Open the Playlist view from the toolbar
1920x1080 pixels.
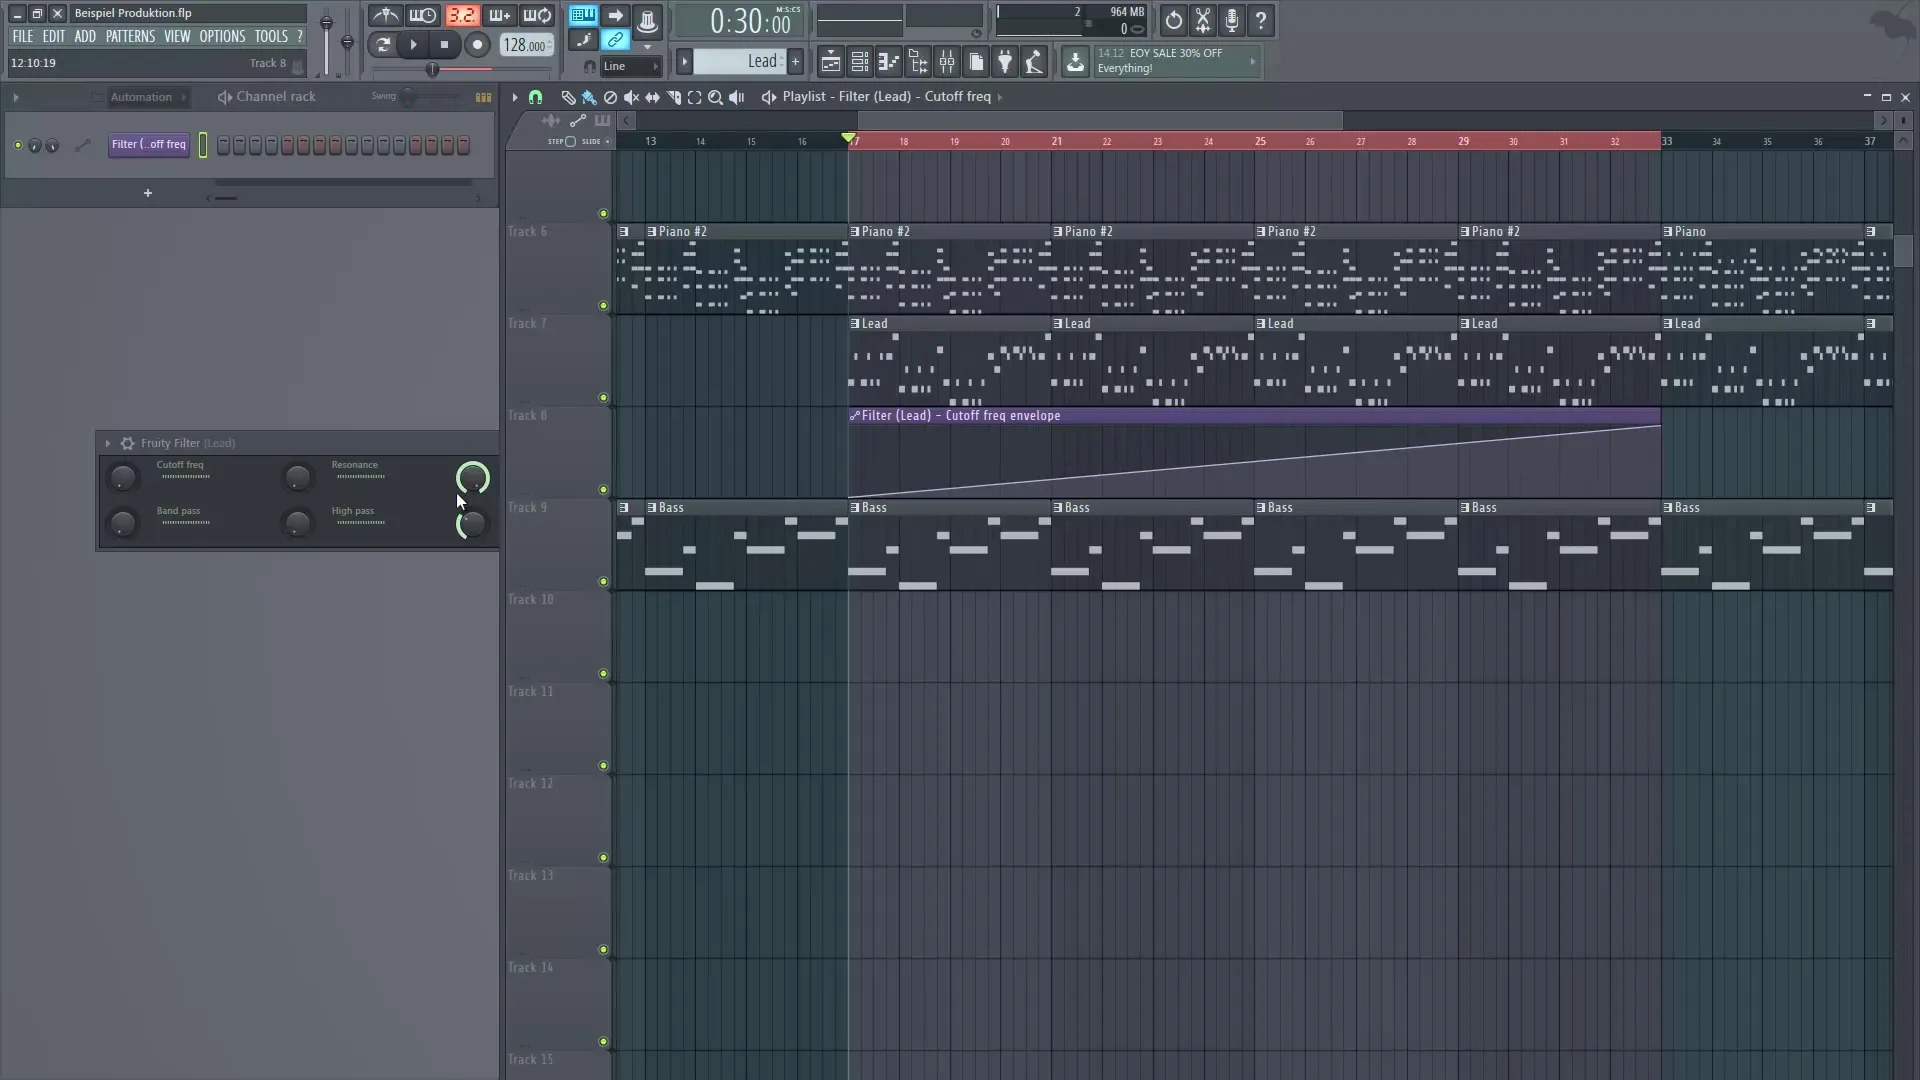click(830, 62)
